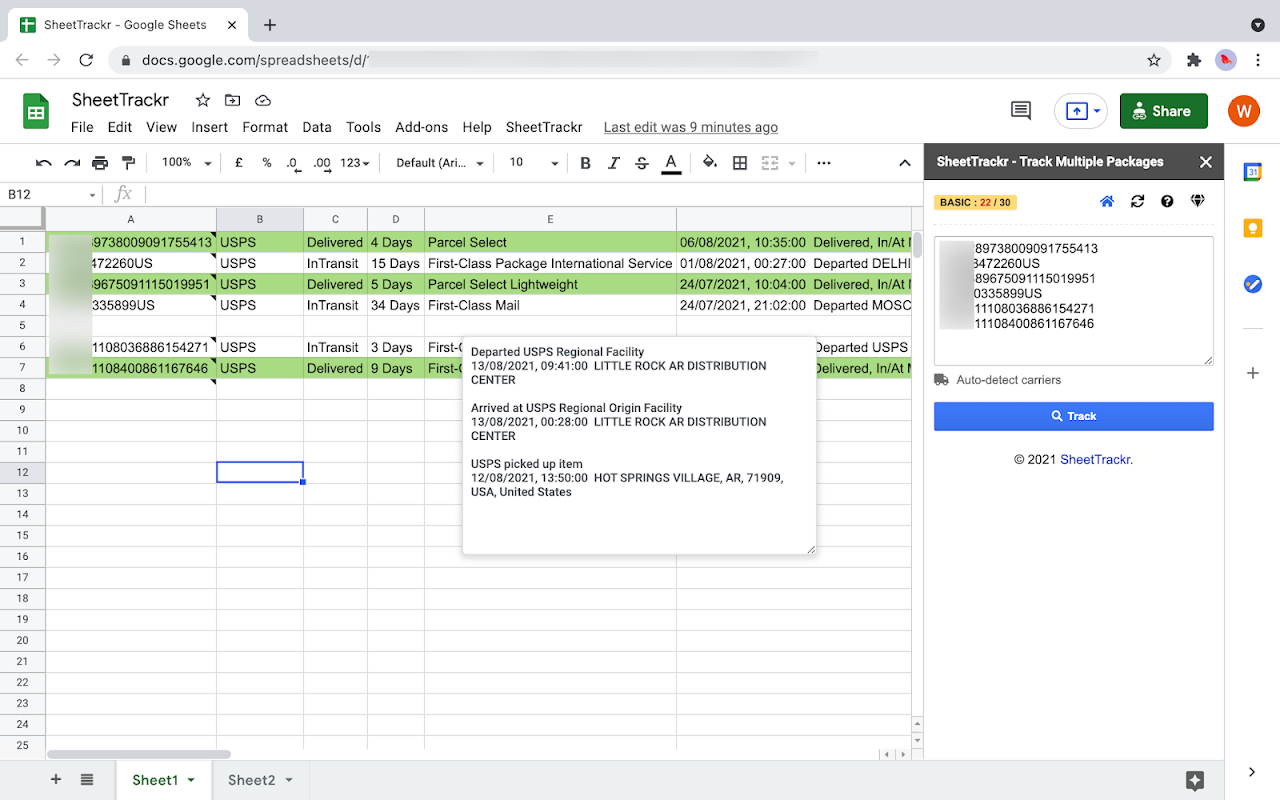Screen dimensions: 1280x800
Task: Open the Add-ons menu
Action: pyautogui.click(x=422, y=127)
